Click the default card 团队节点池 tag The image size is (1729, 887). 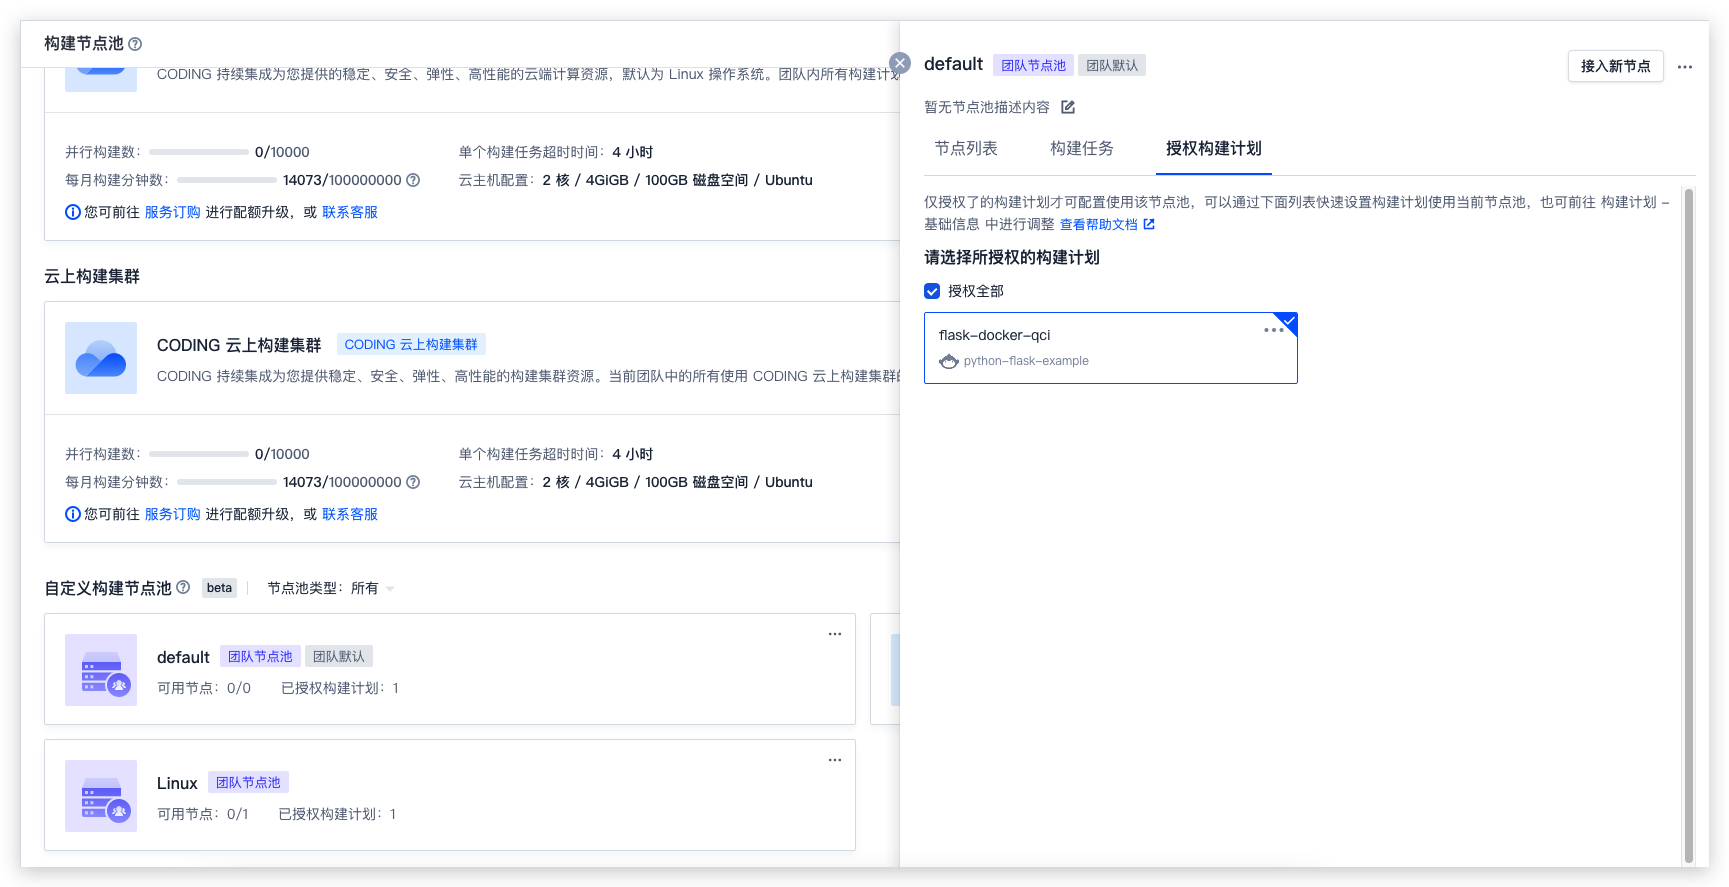260,656
